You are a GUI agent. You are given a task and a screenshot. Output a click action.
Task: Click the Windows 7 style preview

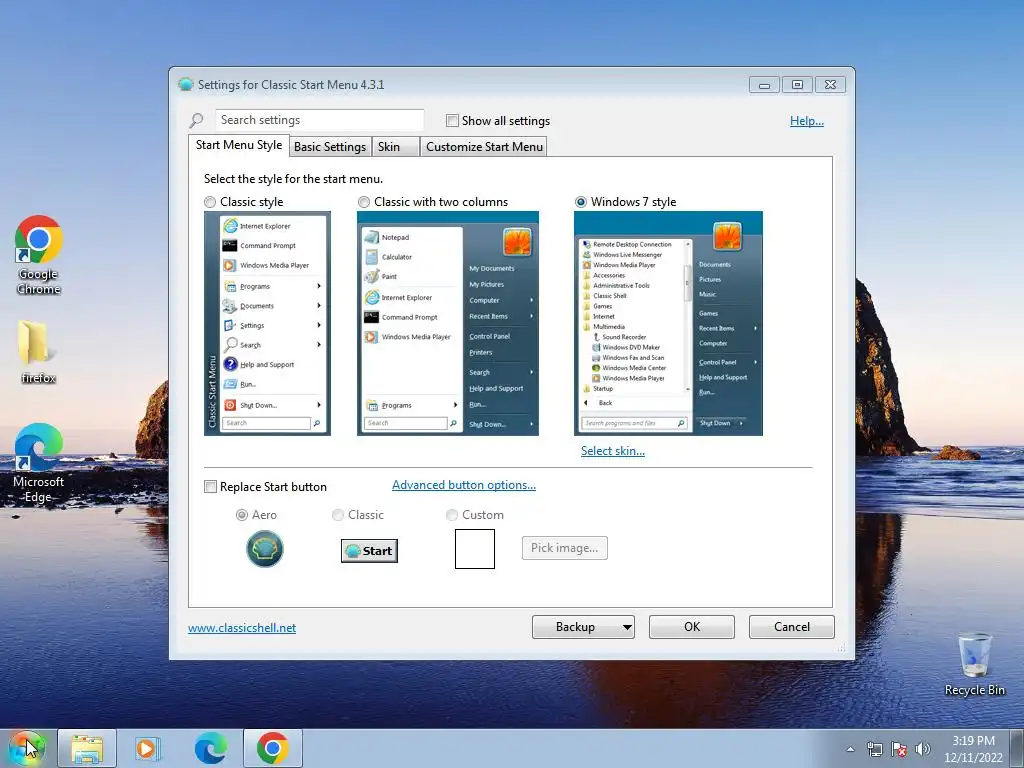pyautogui.click(x=668, y=323)
